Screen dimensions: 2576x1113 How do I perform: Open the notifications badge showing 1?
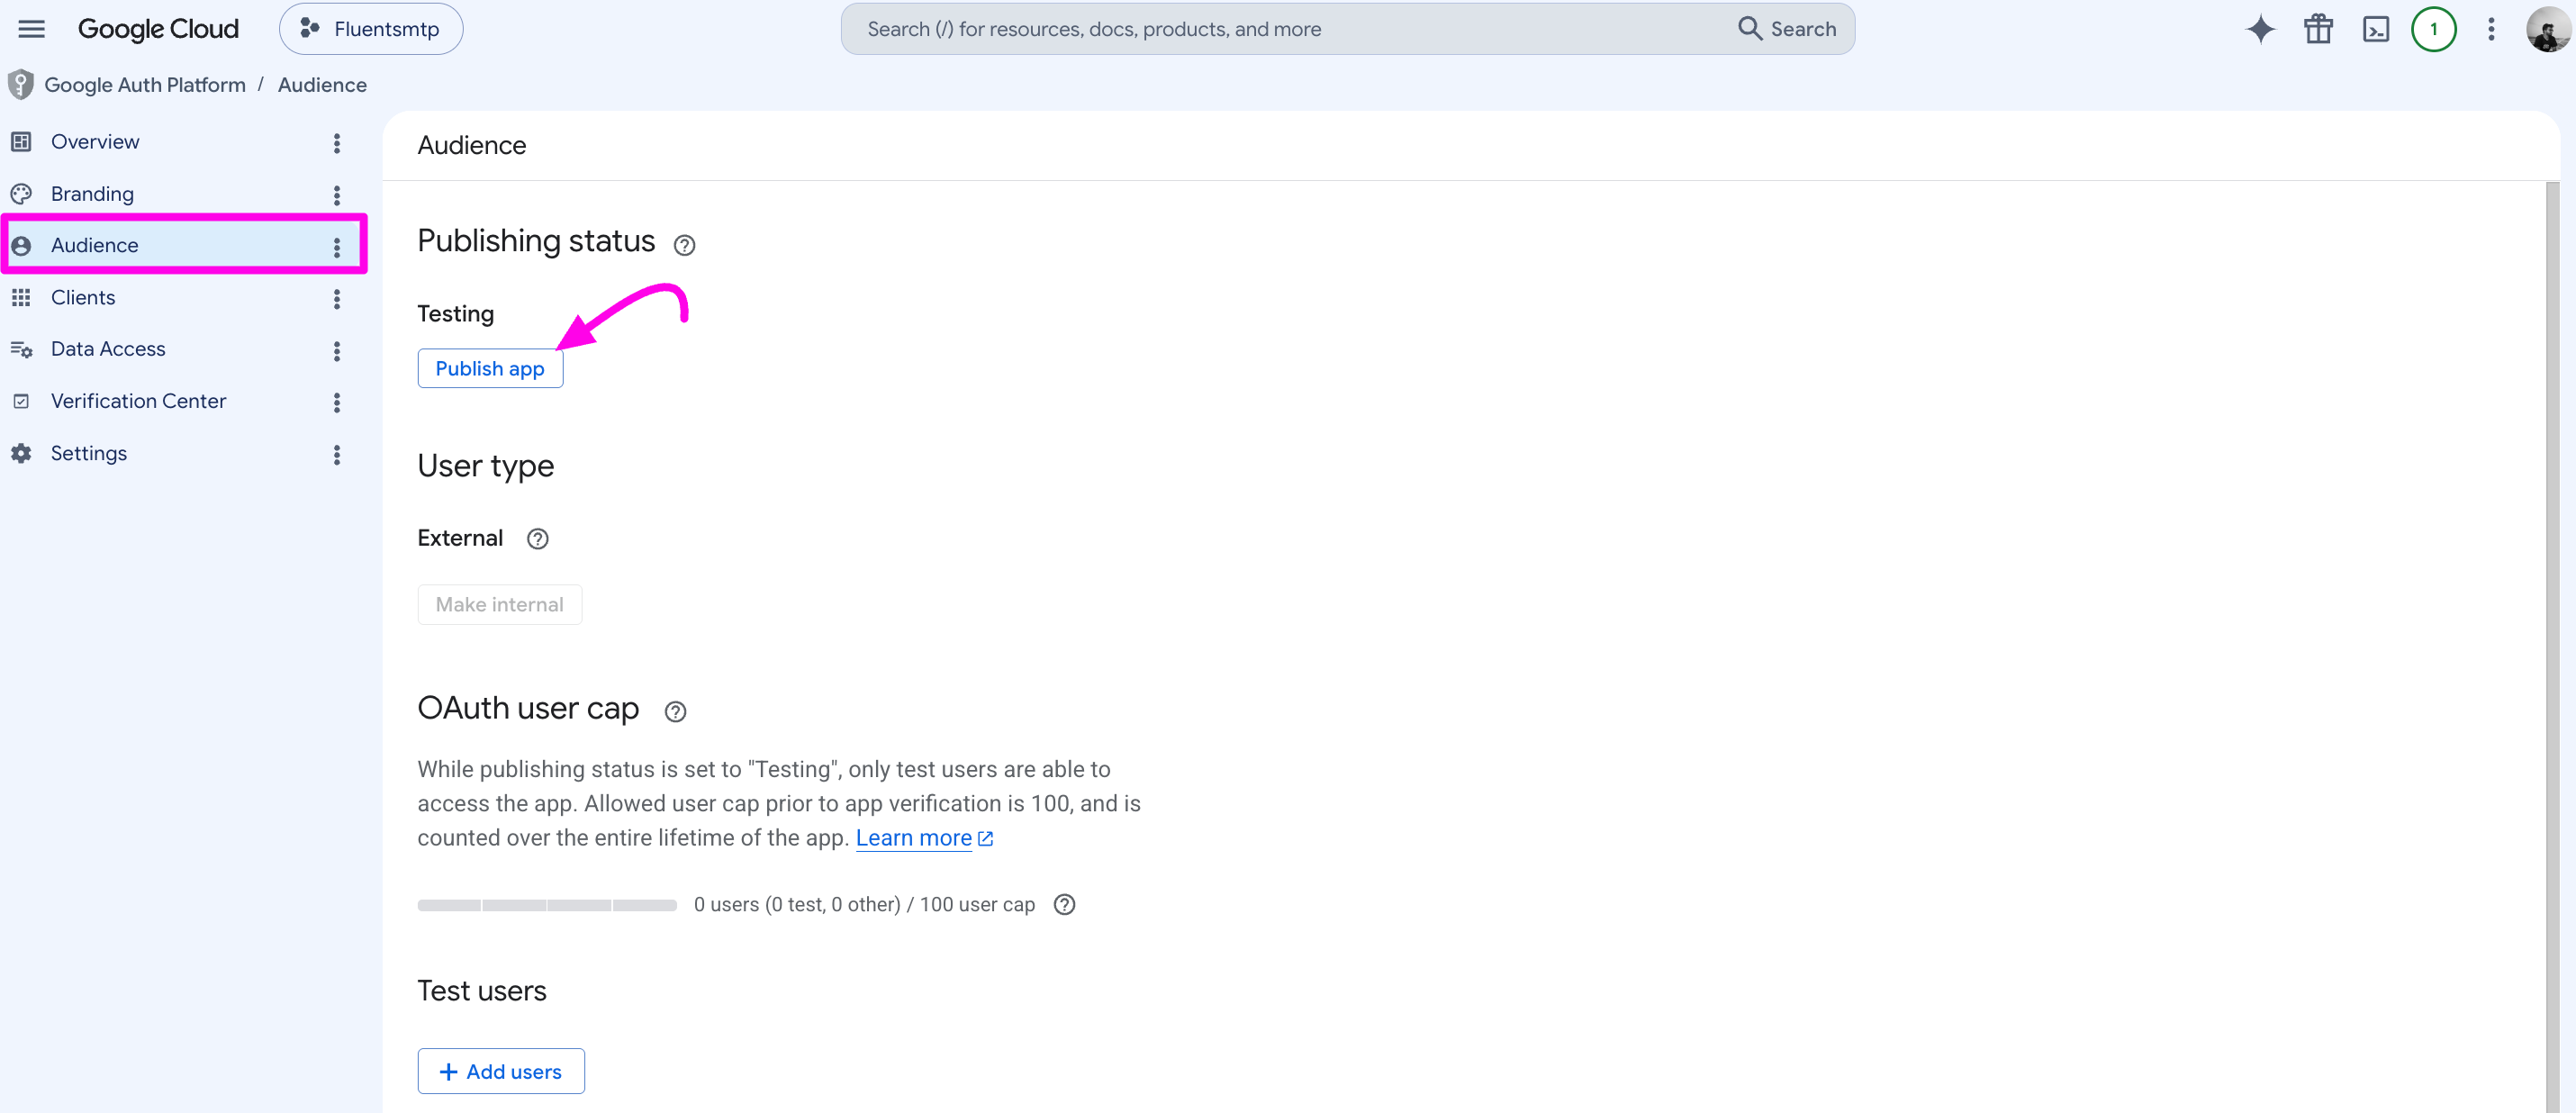click(2433, 29)
